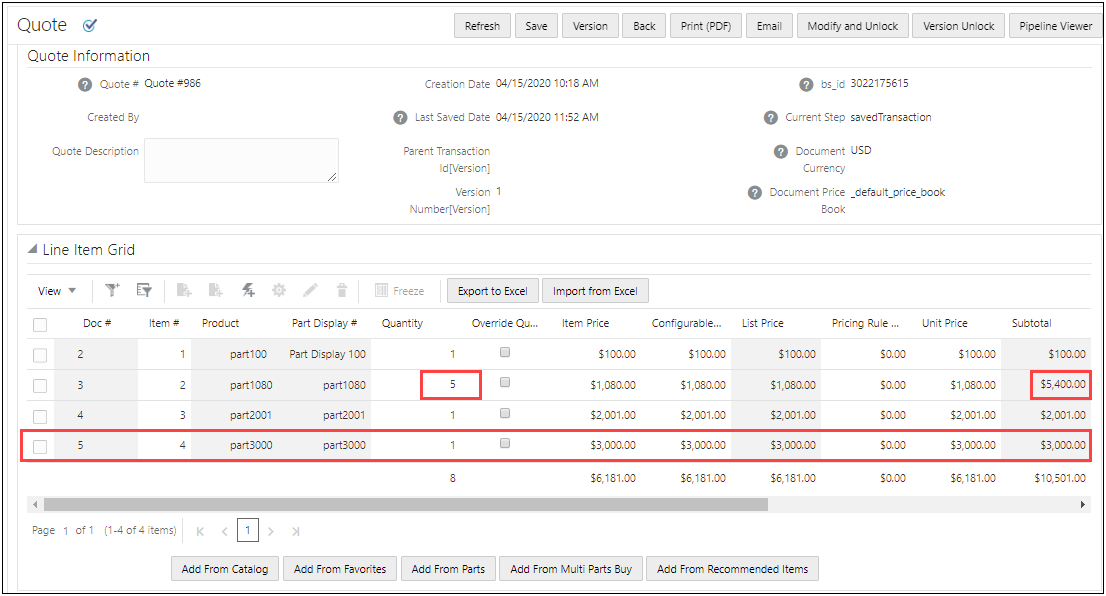Select the filter icon in the grid toolbar

point(113,290)
